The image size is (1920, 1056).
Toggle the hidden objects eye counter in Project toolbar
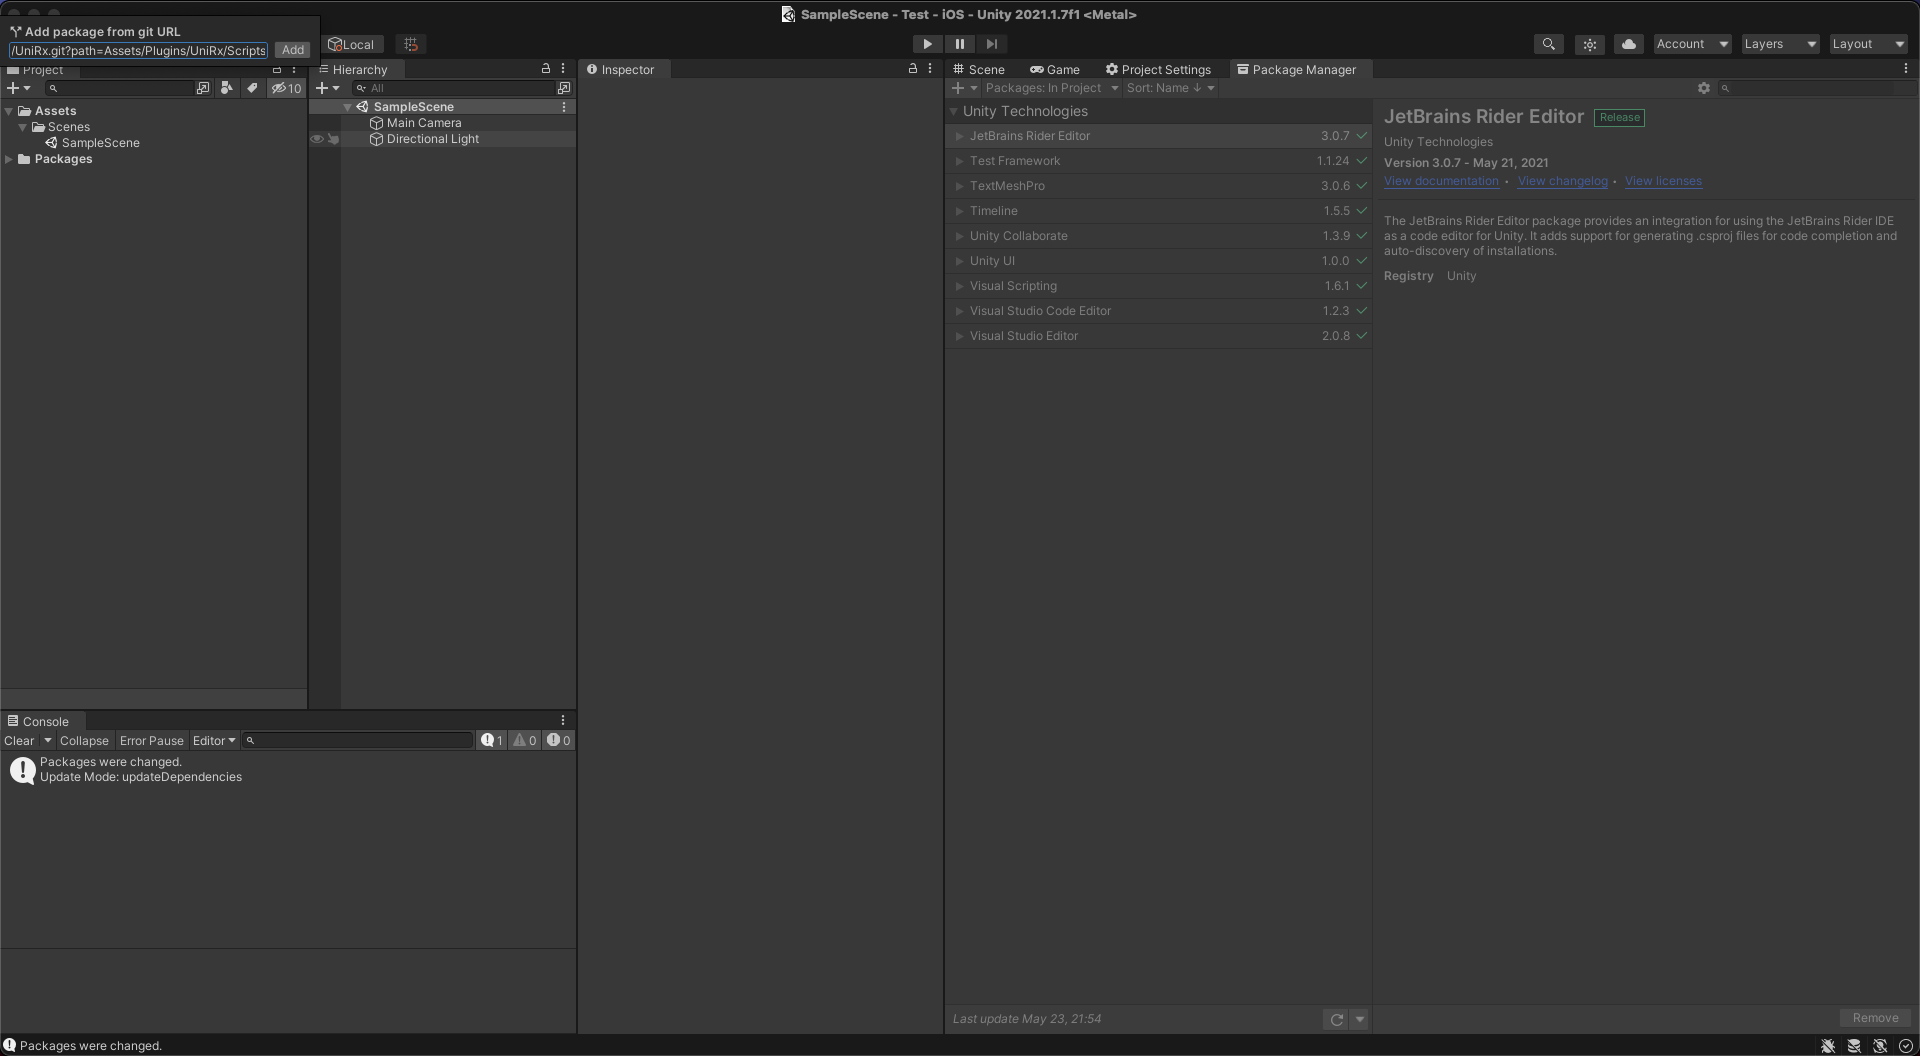click(287, 88)
